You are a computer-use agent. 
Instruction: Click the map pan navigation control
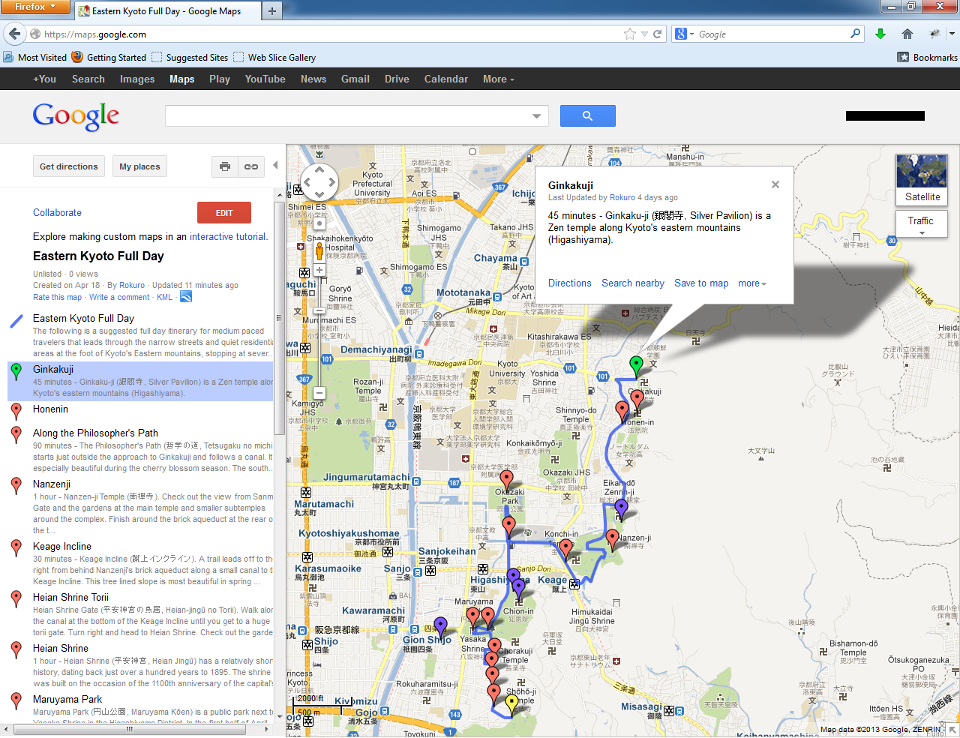click(319, 182)
